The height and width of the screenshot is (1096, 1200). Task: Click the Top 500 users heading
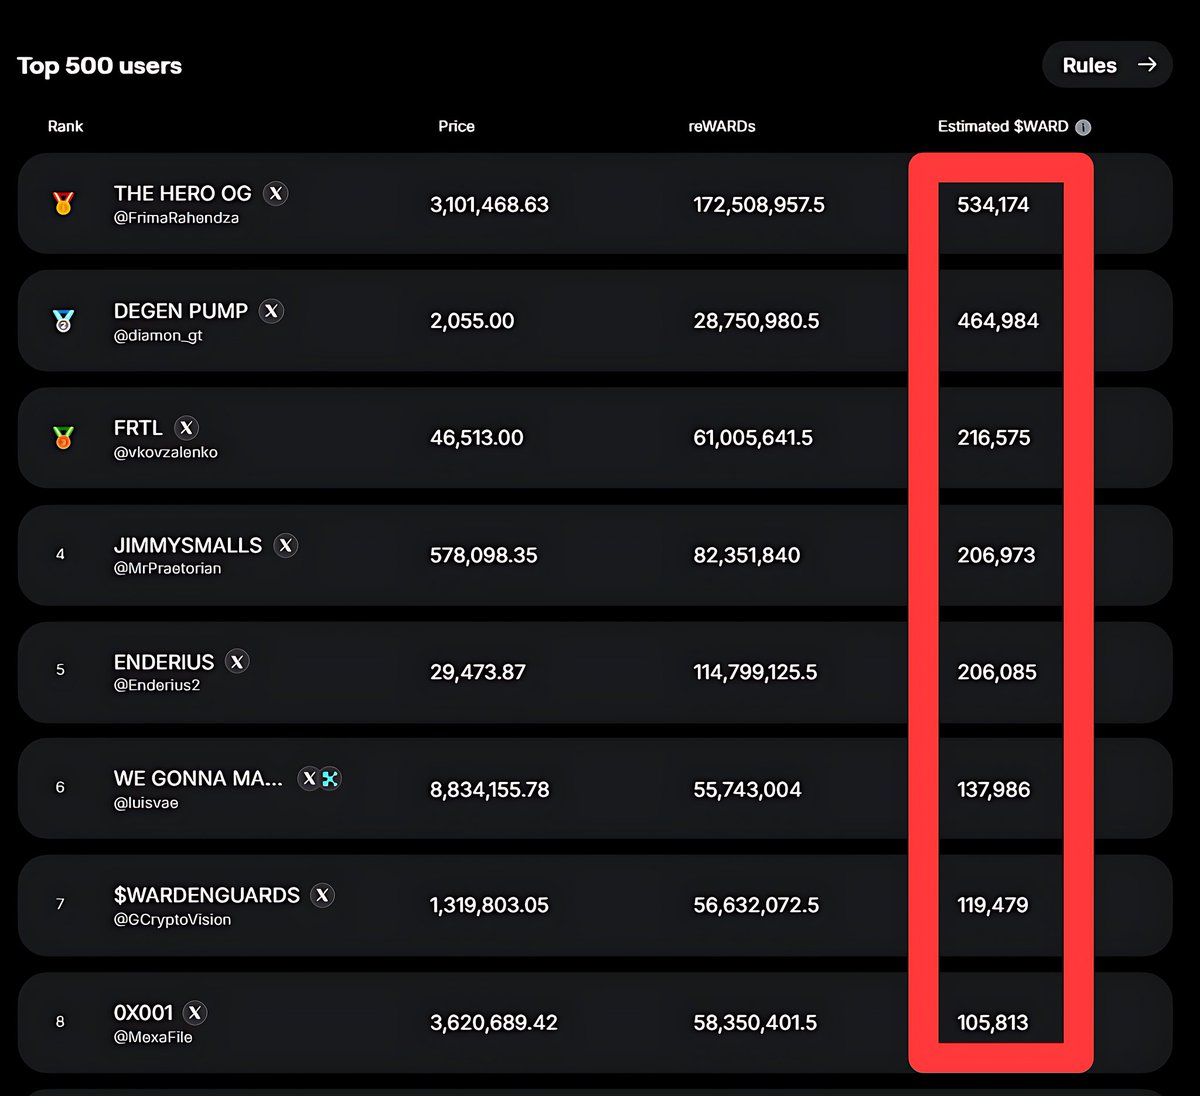tap(100, 66)
